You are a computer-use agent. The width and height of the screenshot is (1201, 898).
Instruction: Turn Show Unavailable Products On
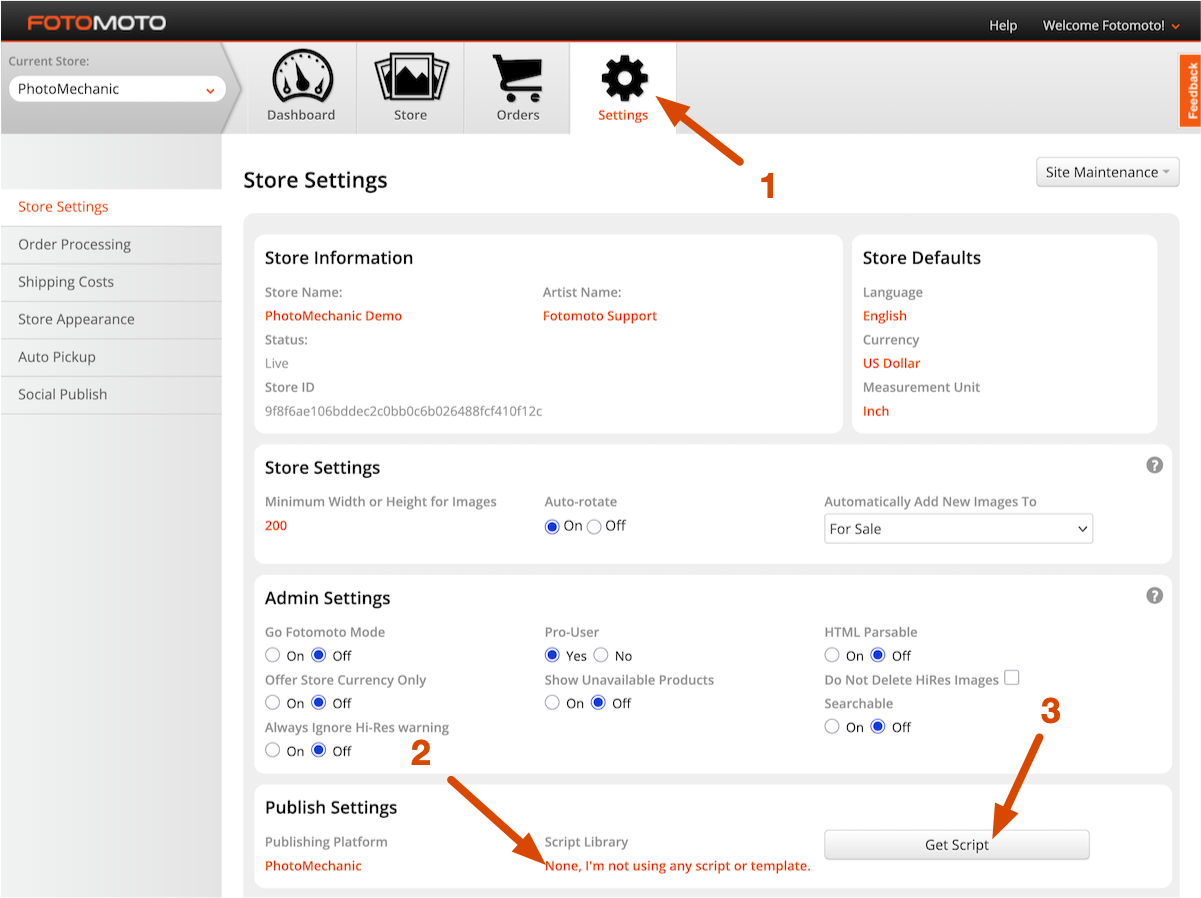(x=552, y=703)
